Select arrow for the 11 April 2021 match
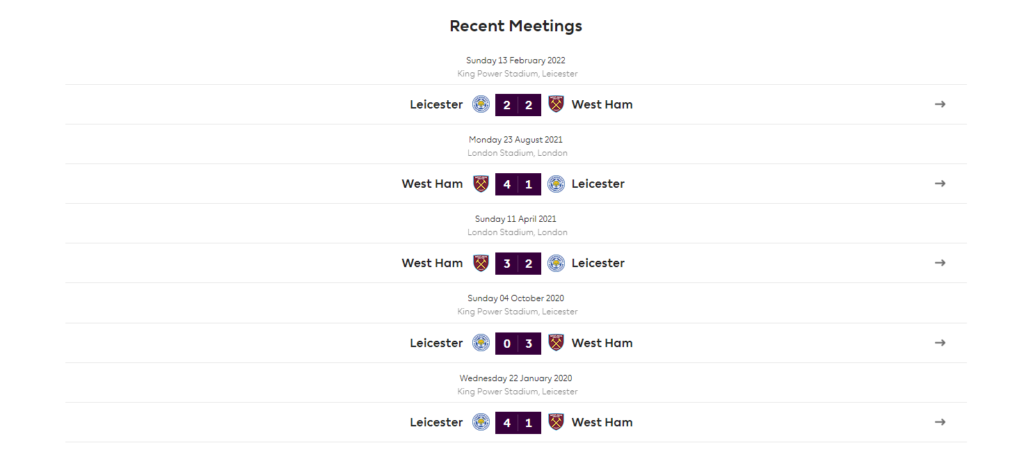Image resolution: width=1024 pixels, height=450 pixels. coord(940,263)
